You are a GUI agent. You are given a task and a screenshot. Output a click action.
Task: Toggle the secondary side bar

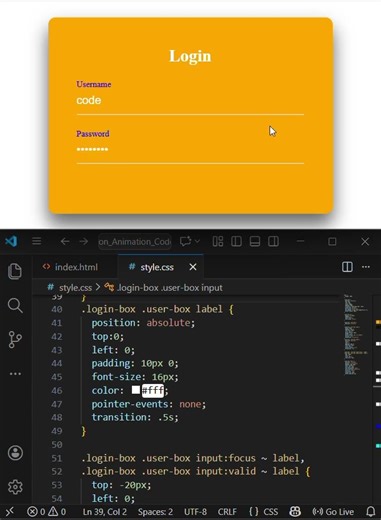(x=273, y=241)
